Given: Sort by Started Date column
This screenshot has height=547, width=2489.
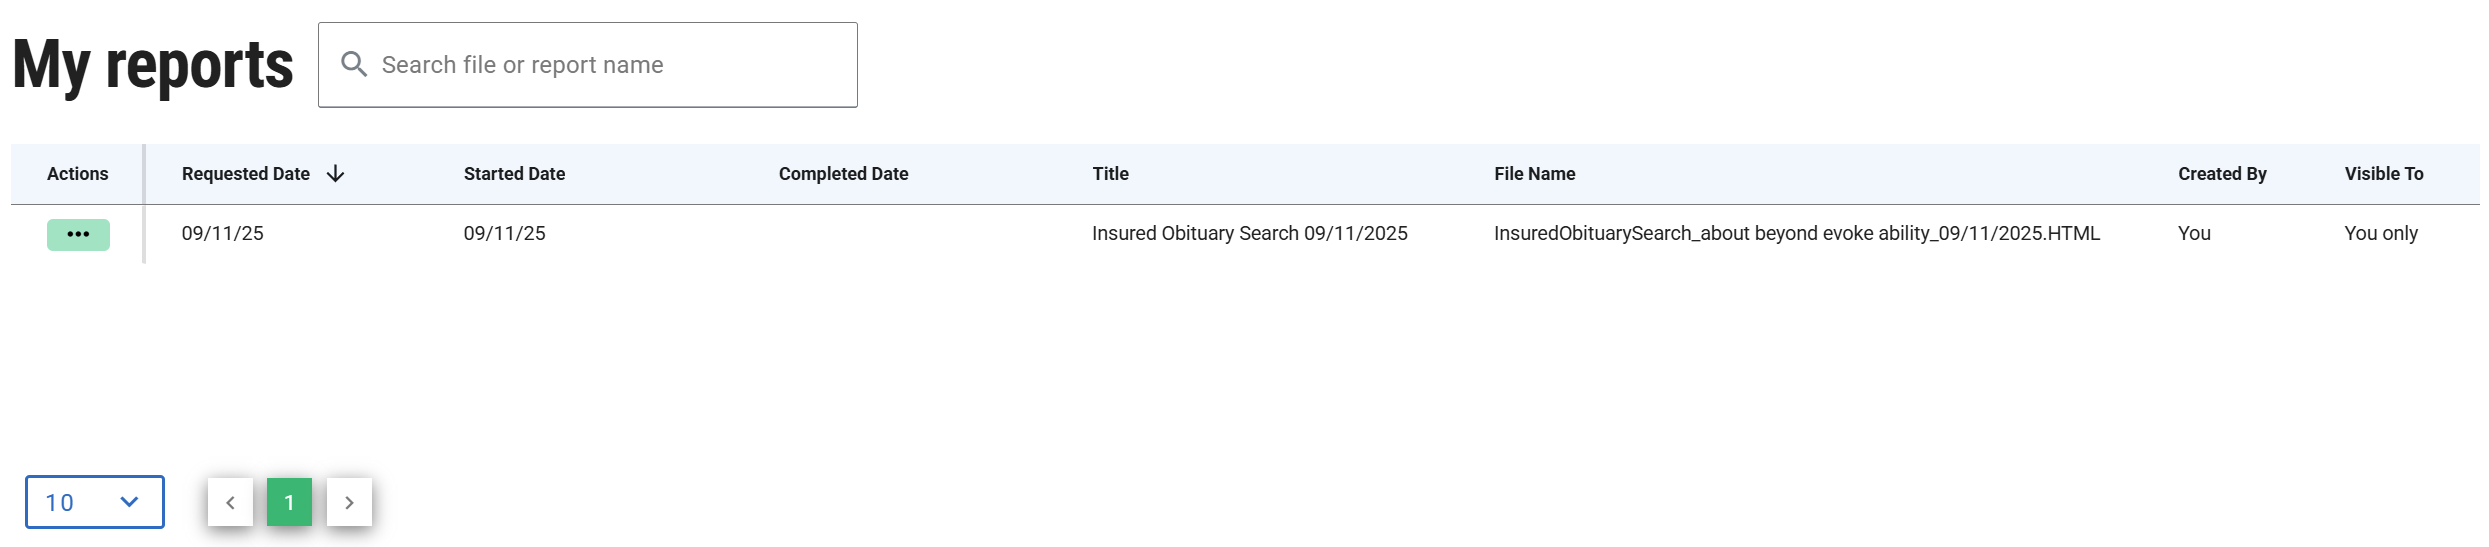Looking at the screenshot, I should [514, 174].
